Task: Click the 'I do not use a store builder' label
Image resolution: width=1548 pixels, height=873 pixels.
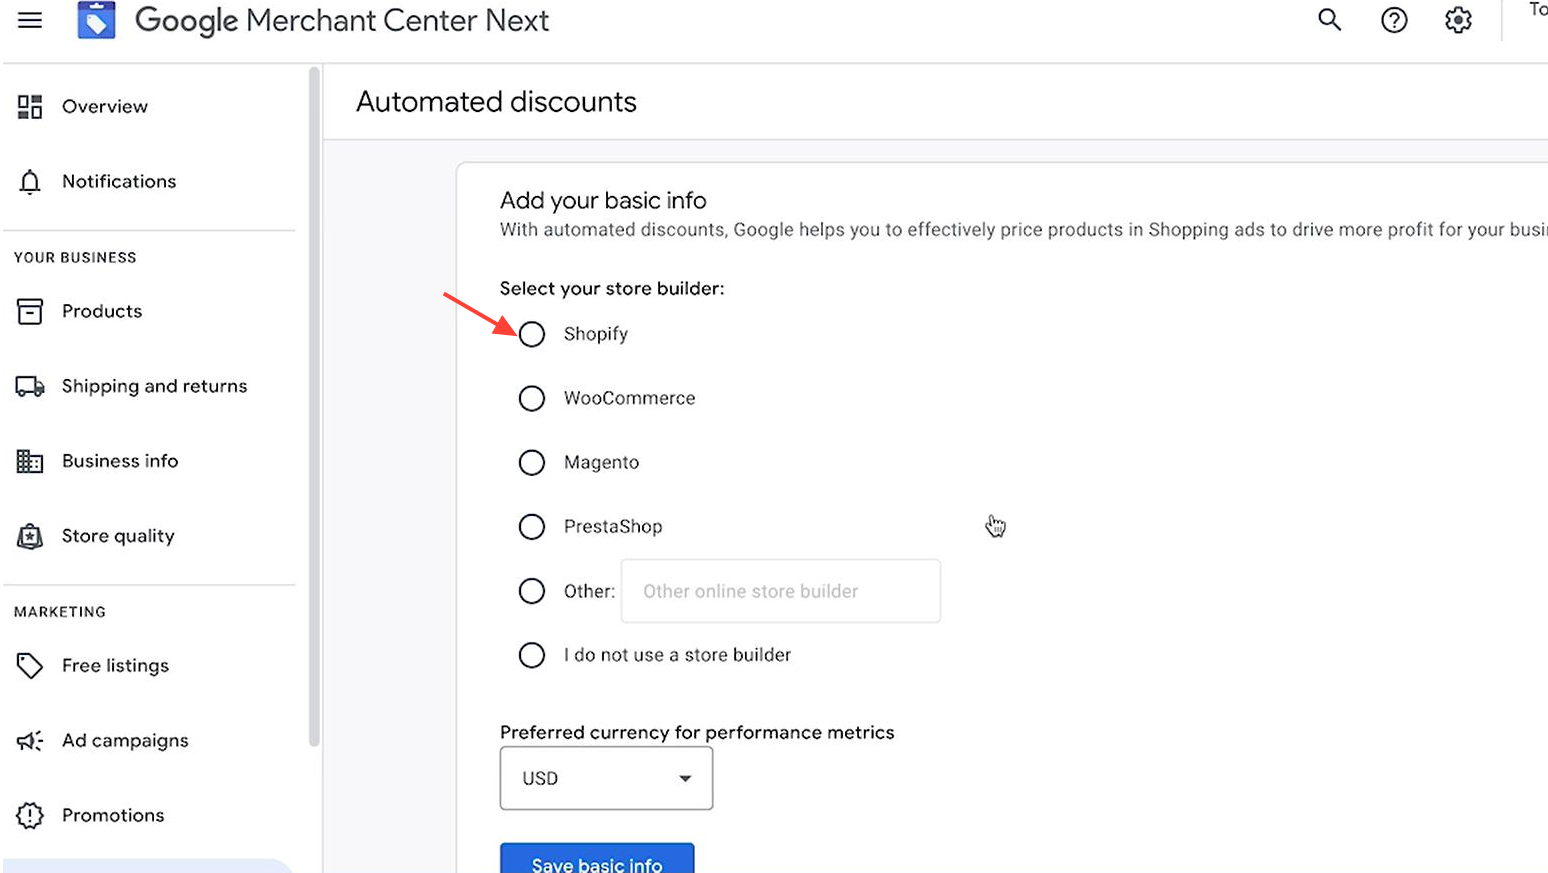Action: click(x=677, y=656)
